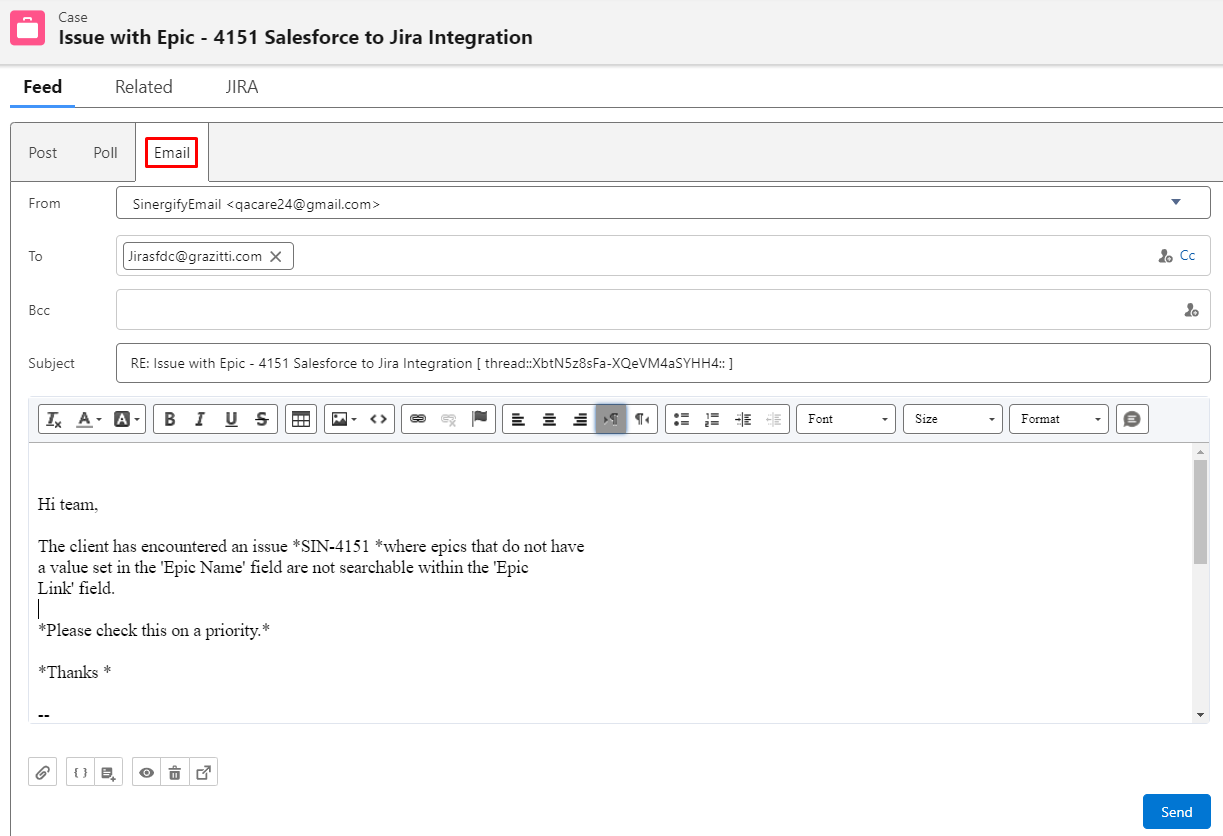Open the JIRA tab
1223x836 pixels.
[x=242, y=87]
